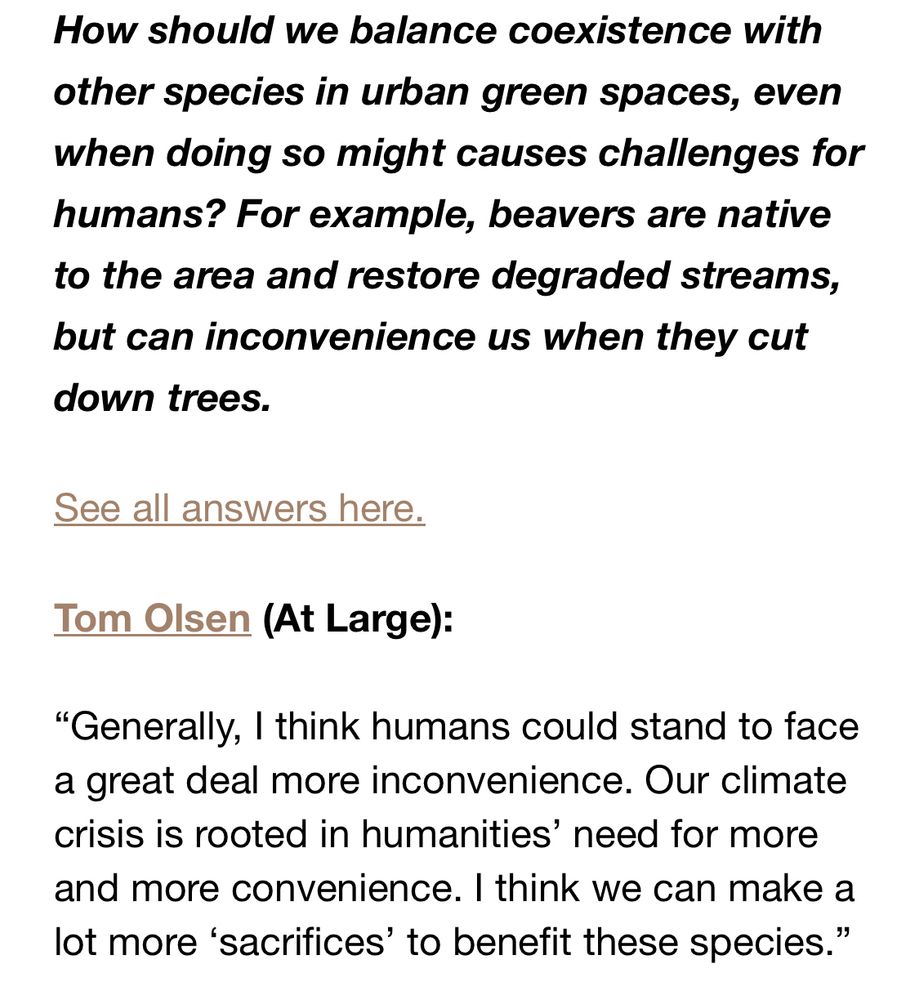
Task: Click the phrase "Our climate" in the quote
Action: click(x=746, y=781)
